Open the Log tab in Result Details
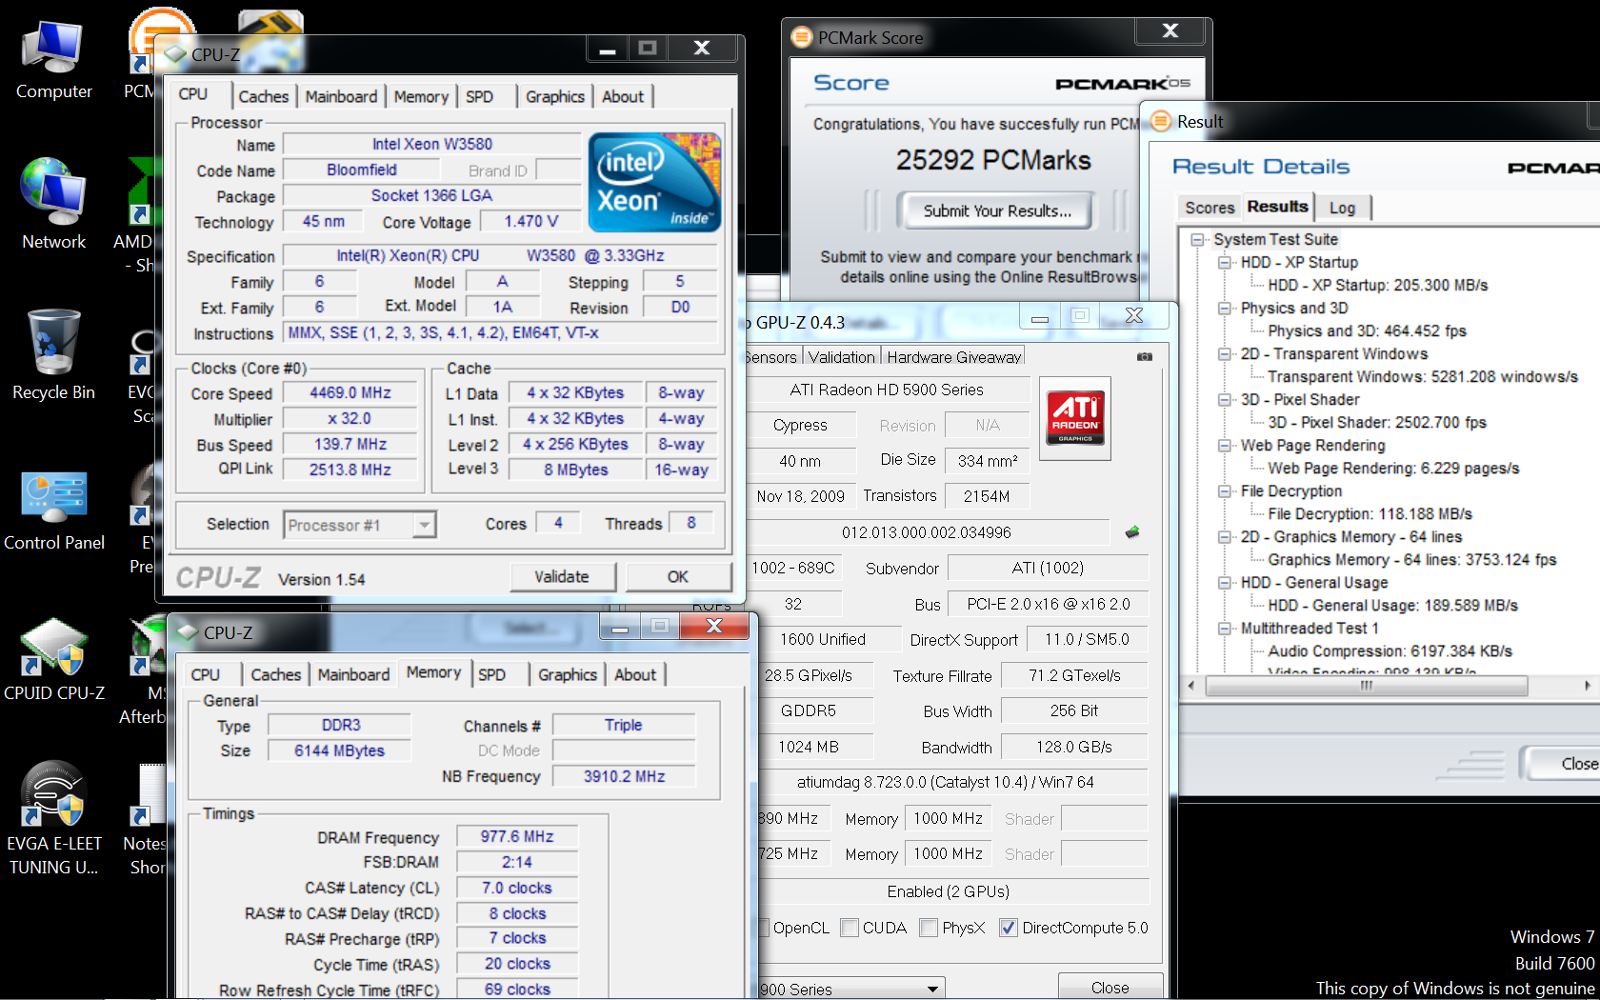The width and height of the screenshot is (1600, 1000). point(1342,208)
